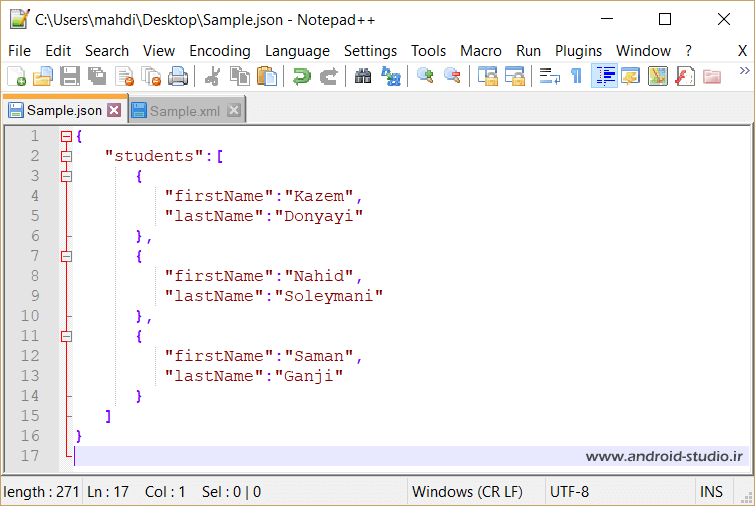Collapse the fold marker on line 1
The height and width of the screenshot is (506, 755).
coord(66,137)
